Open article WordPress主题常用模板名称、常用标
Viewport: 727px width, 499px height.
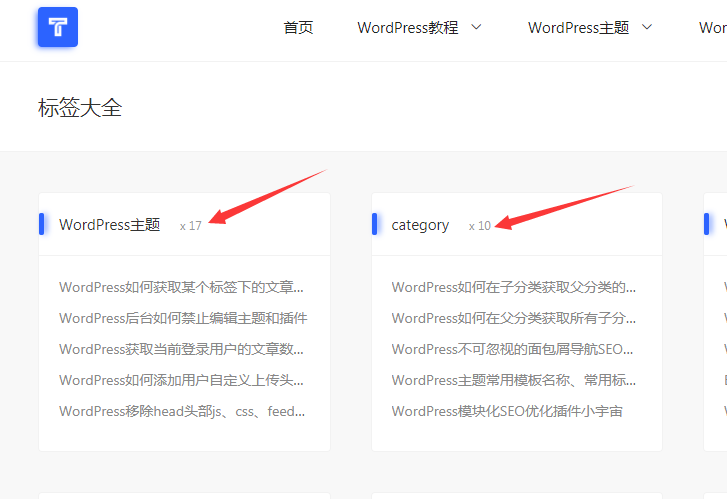point(514,380)
